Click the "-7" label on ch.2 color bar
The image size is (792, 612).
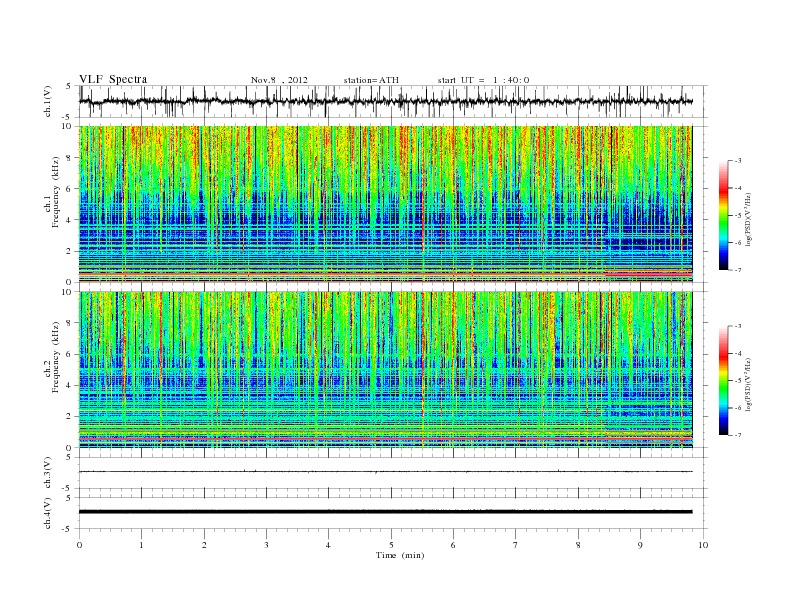pos(738,435)
